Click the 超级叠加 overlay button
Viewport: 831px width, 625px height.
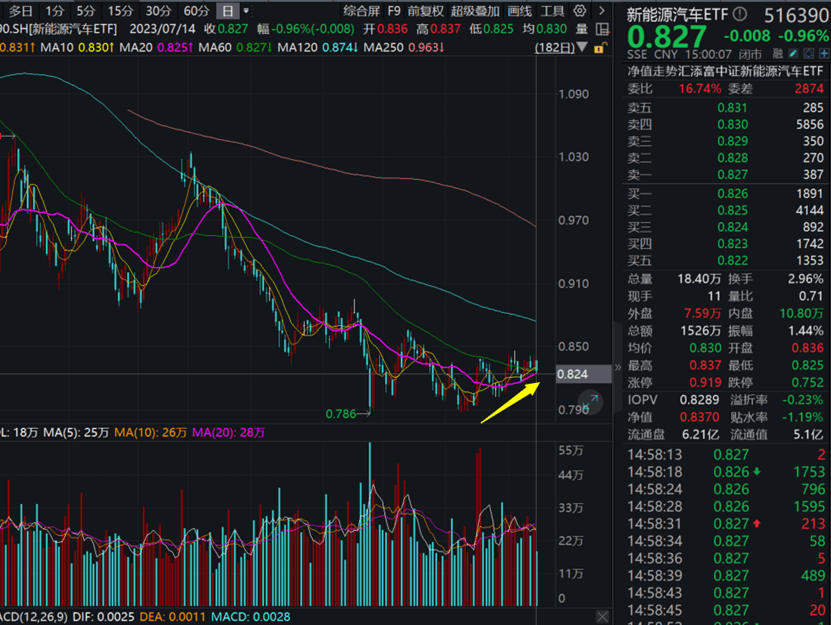tap(474, 11)
